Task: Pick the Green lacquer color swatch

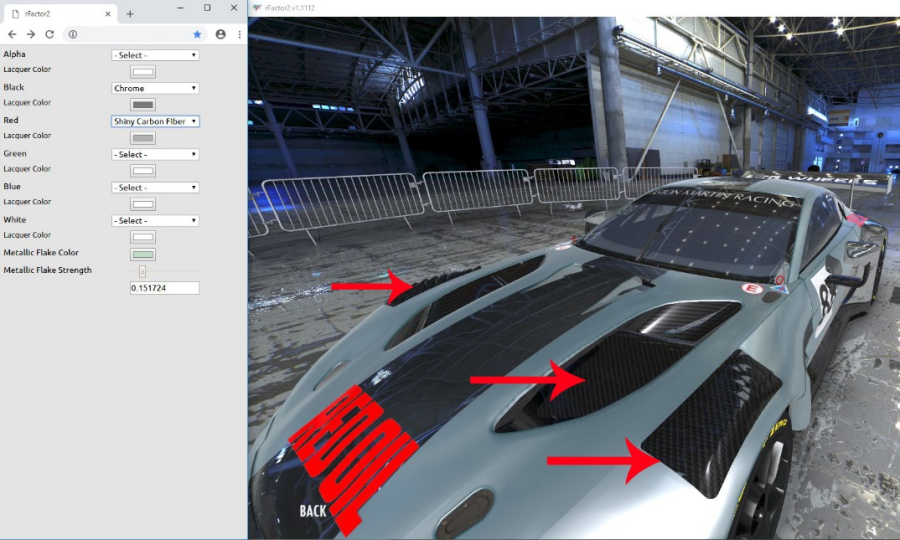Action: [x=143, y=171]
